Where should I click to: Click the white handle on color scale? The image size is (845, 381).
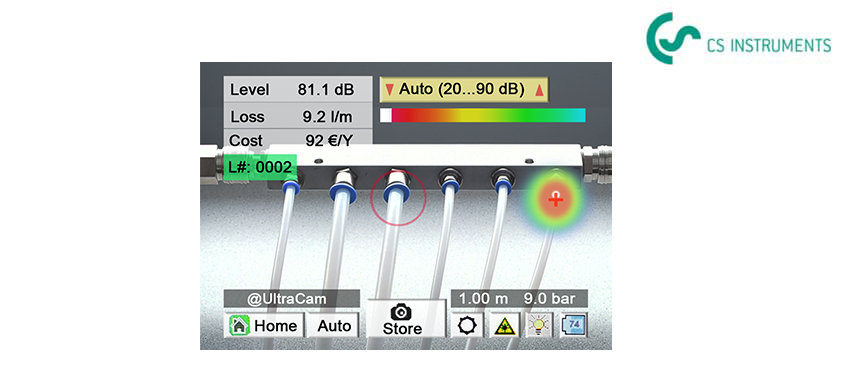(x=386, y=115)
